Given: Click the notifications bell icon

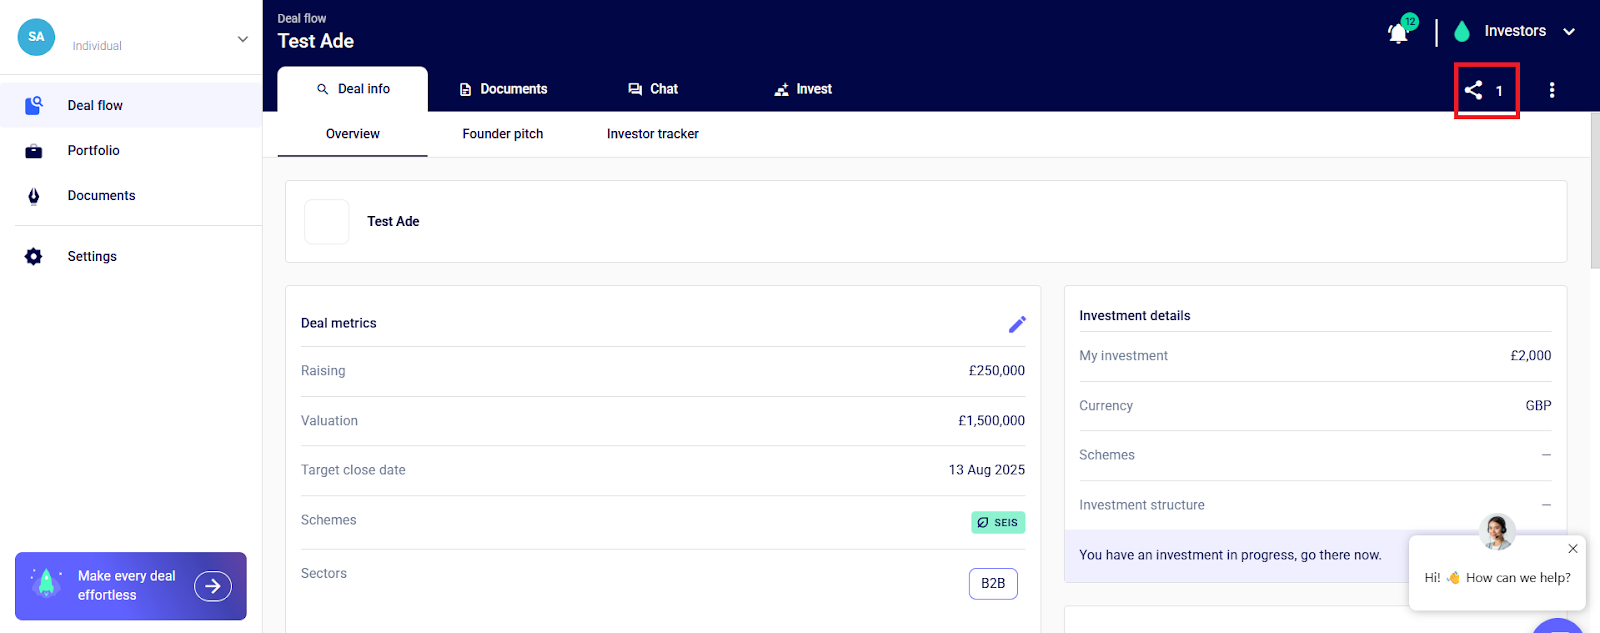Looking at the screenshot, I should point(1398,33).
